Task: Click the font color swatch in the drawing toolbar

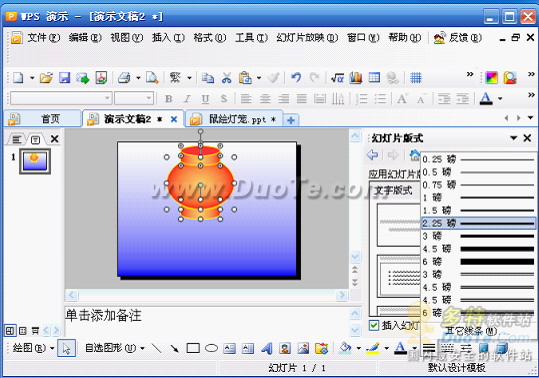Action: 400,348
